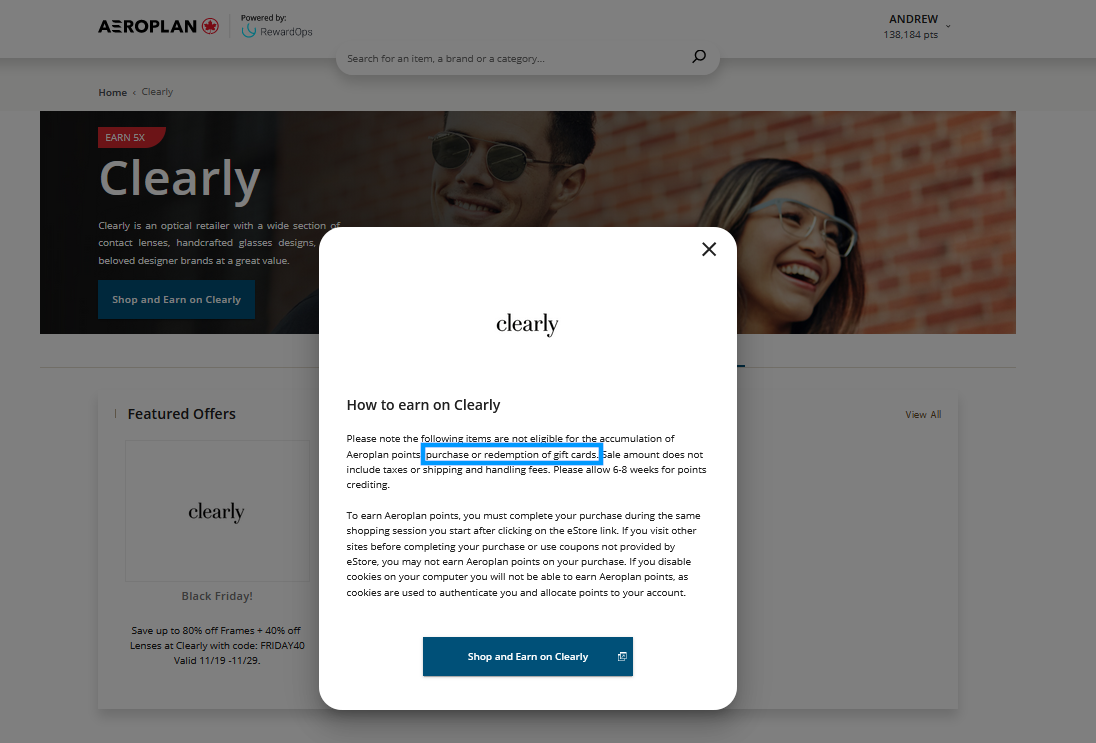Open the clearly Black Friday offer thumbnail
Screen dimensions: 1096x743
[x=217, y=511]
